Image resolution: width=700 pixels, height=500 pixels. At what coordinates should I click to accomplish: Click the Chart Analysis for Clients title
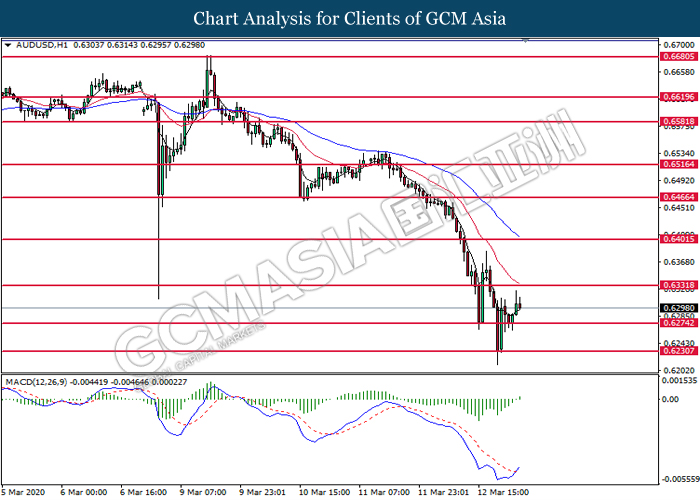(x=350, y=19)
